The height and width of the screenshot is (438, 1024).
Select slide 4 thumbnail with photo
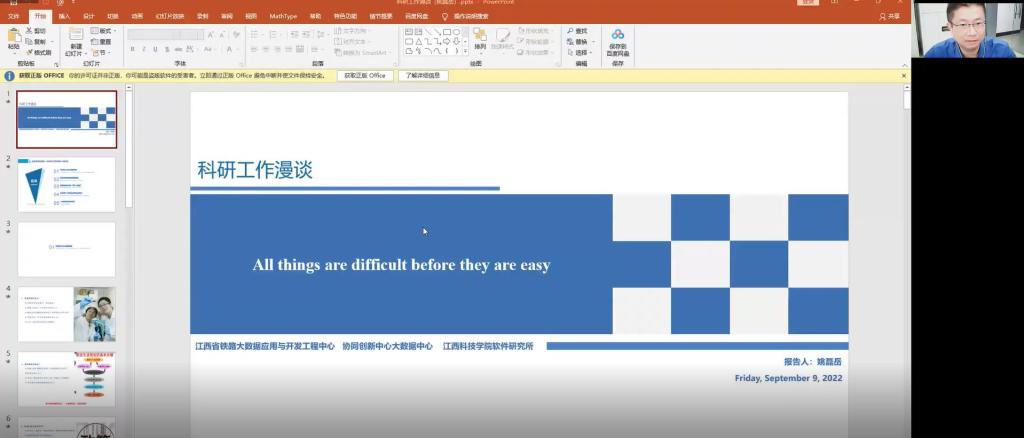click(x=67, y=313)
